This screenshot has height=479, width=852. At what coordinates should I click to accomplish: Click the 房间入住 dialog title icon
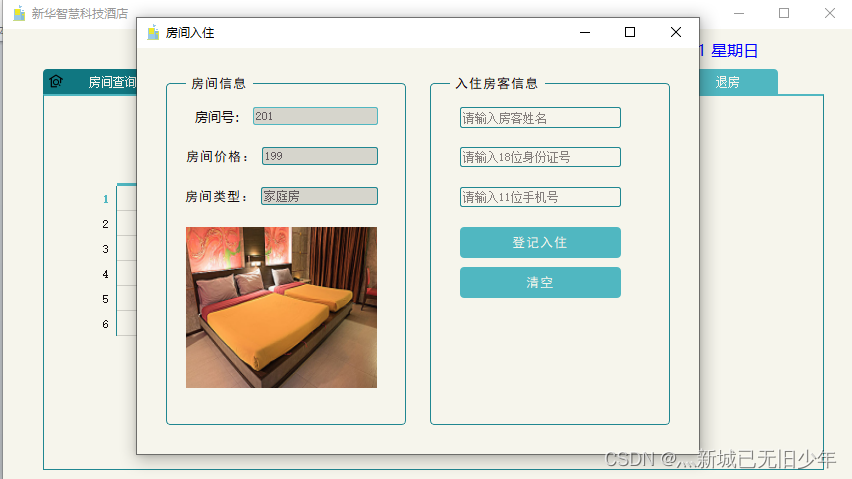[153, 33]
